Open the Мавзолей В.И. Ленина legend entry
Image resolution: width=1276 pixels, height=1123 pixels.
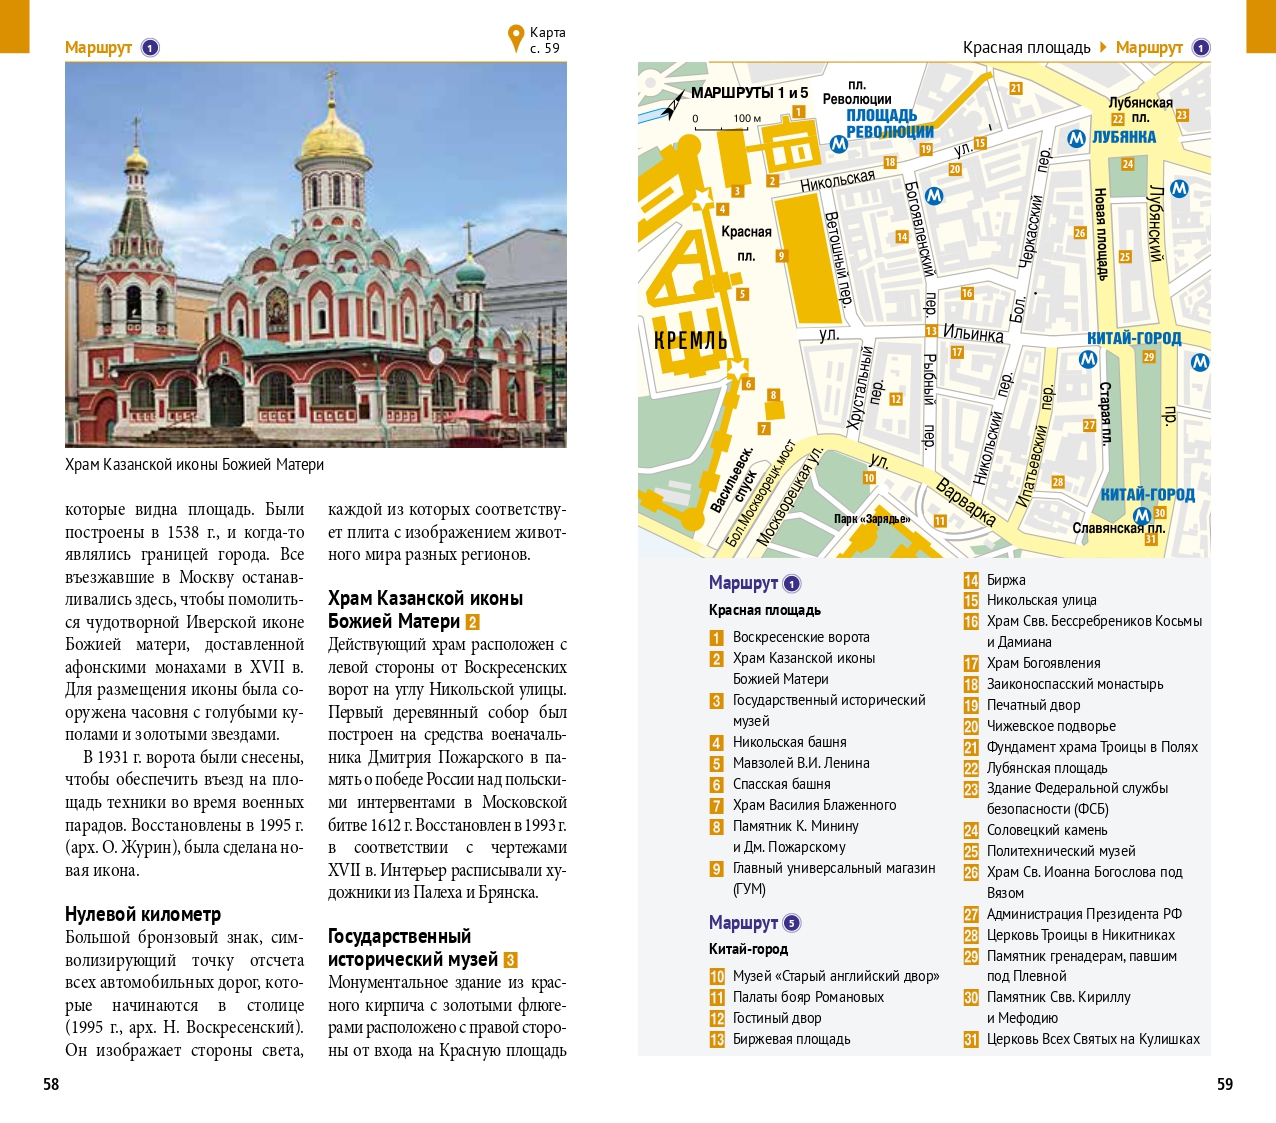801,763
